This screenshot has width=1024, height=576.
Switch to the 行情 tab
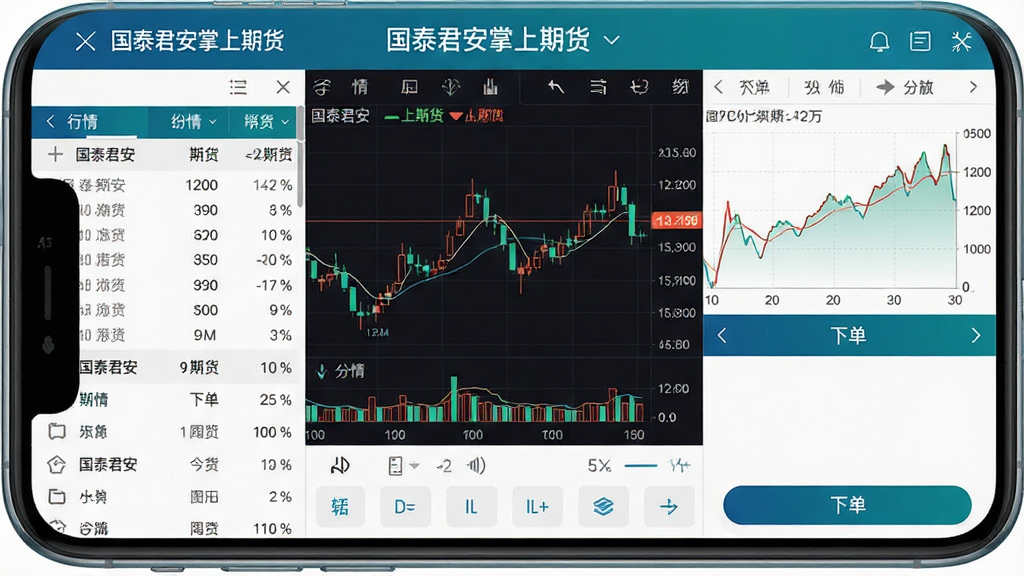click(x=82, y=122)
